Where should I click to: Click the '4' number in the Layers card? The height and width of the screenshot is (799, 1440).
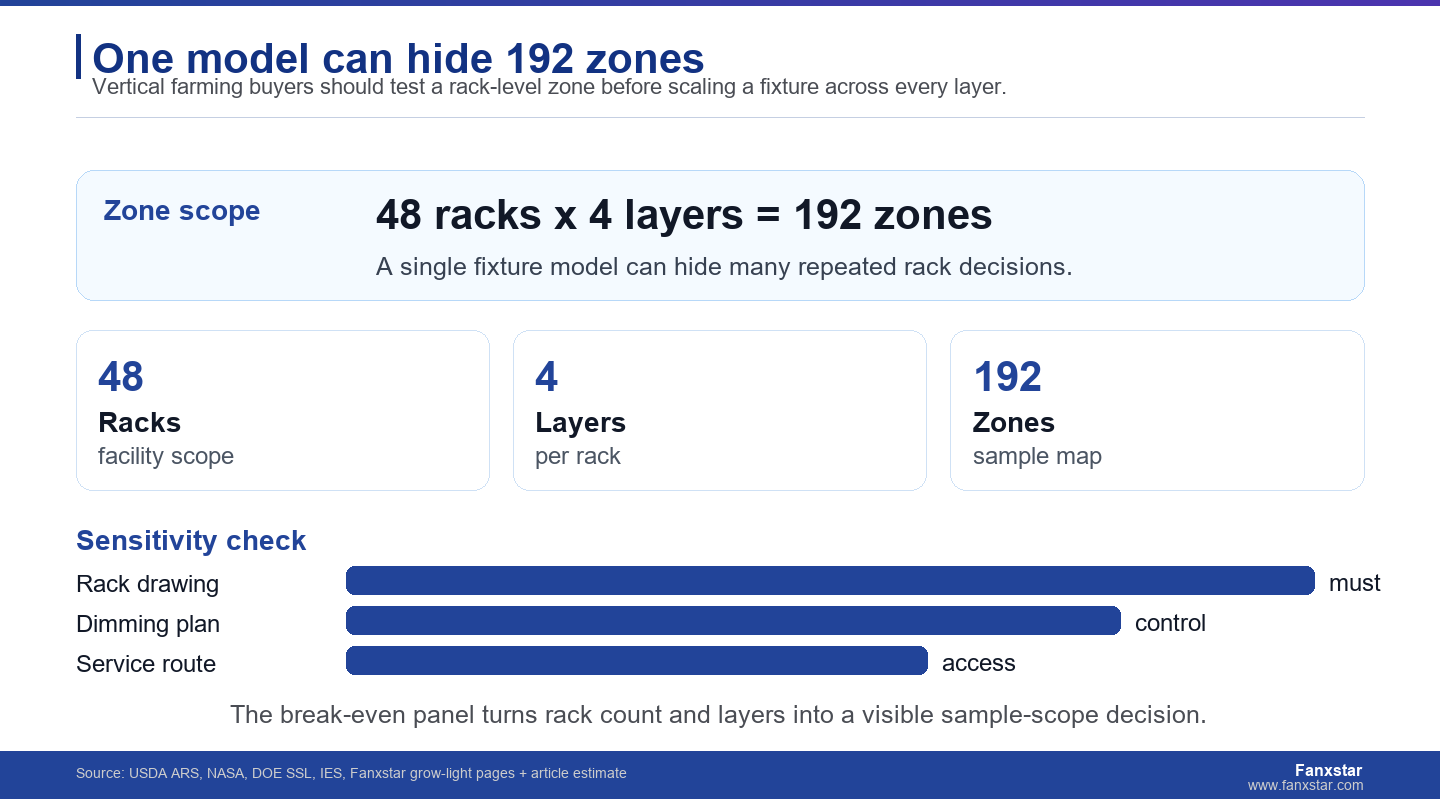click(547, 377)
